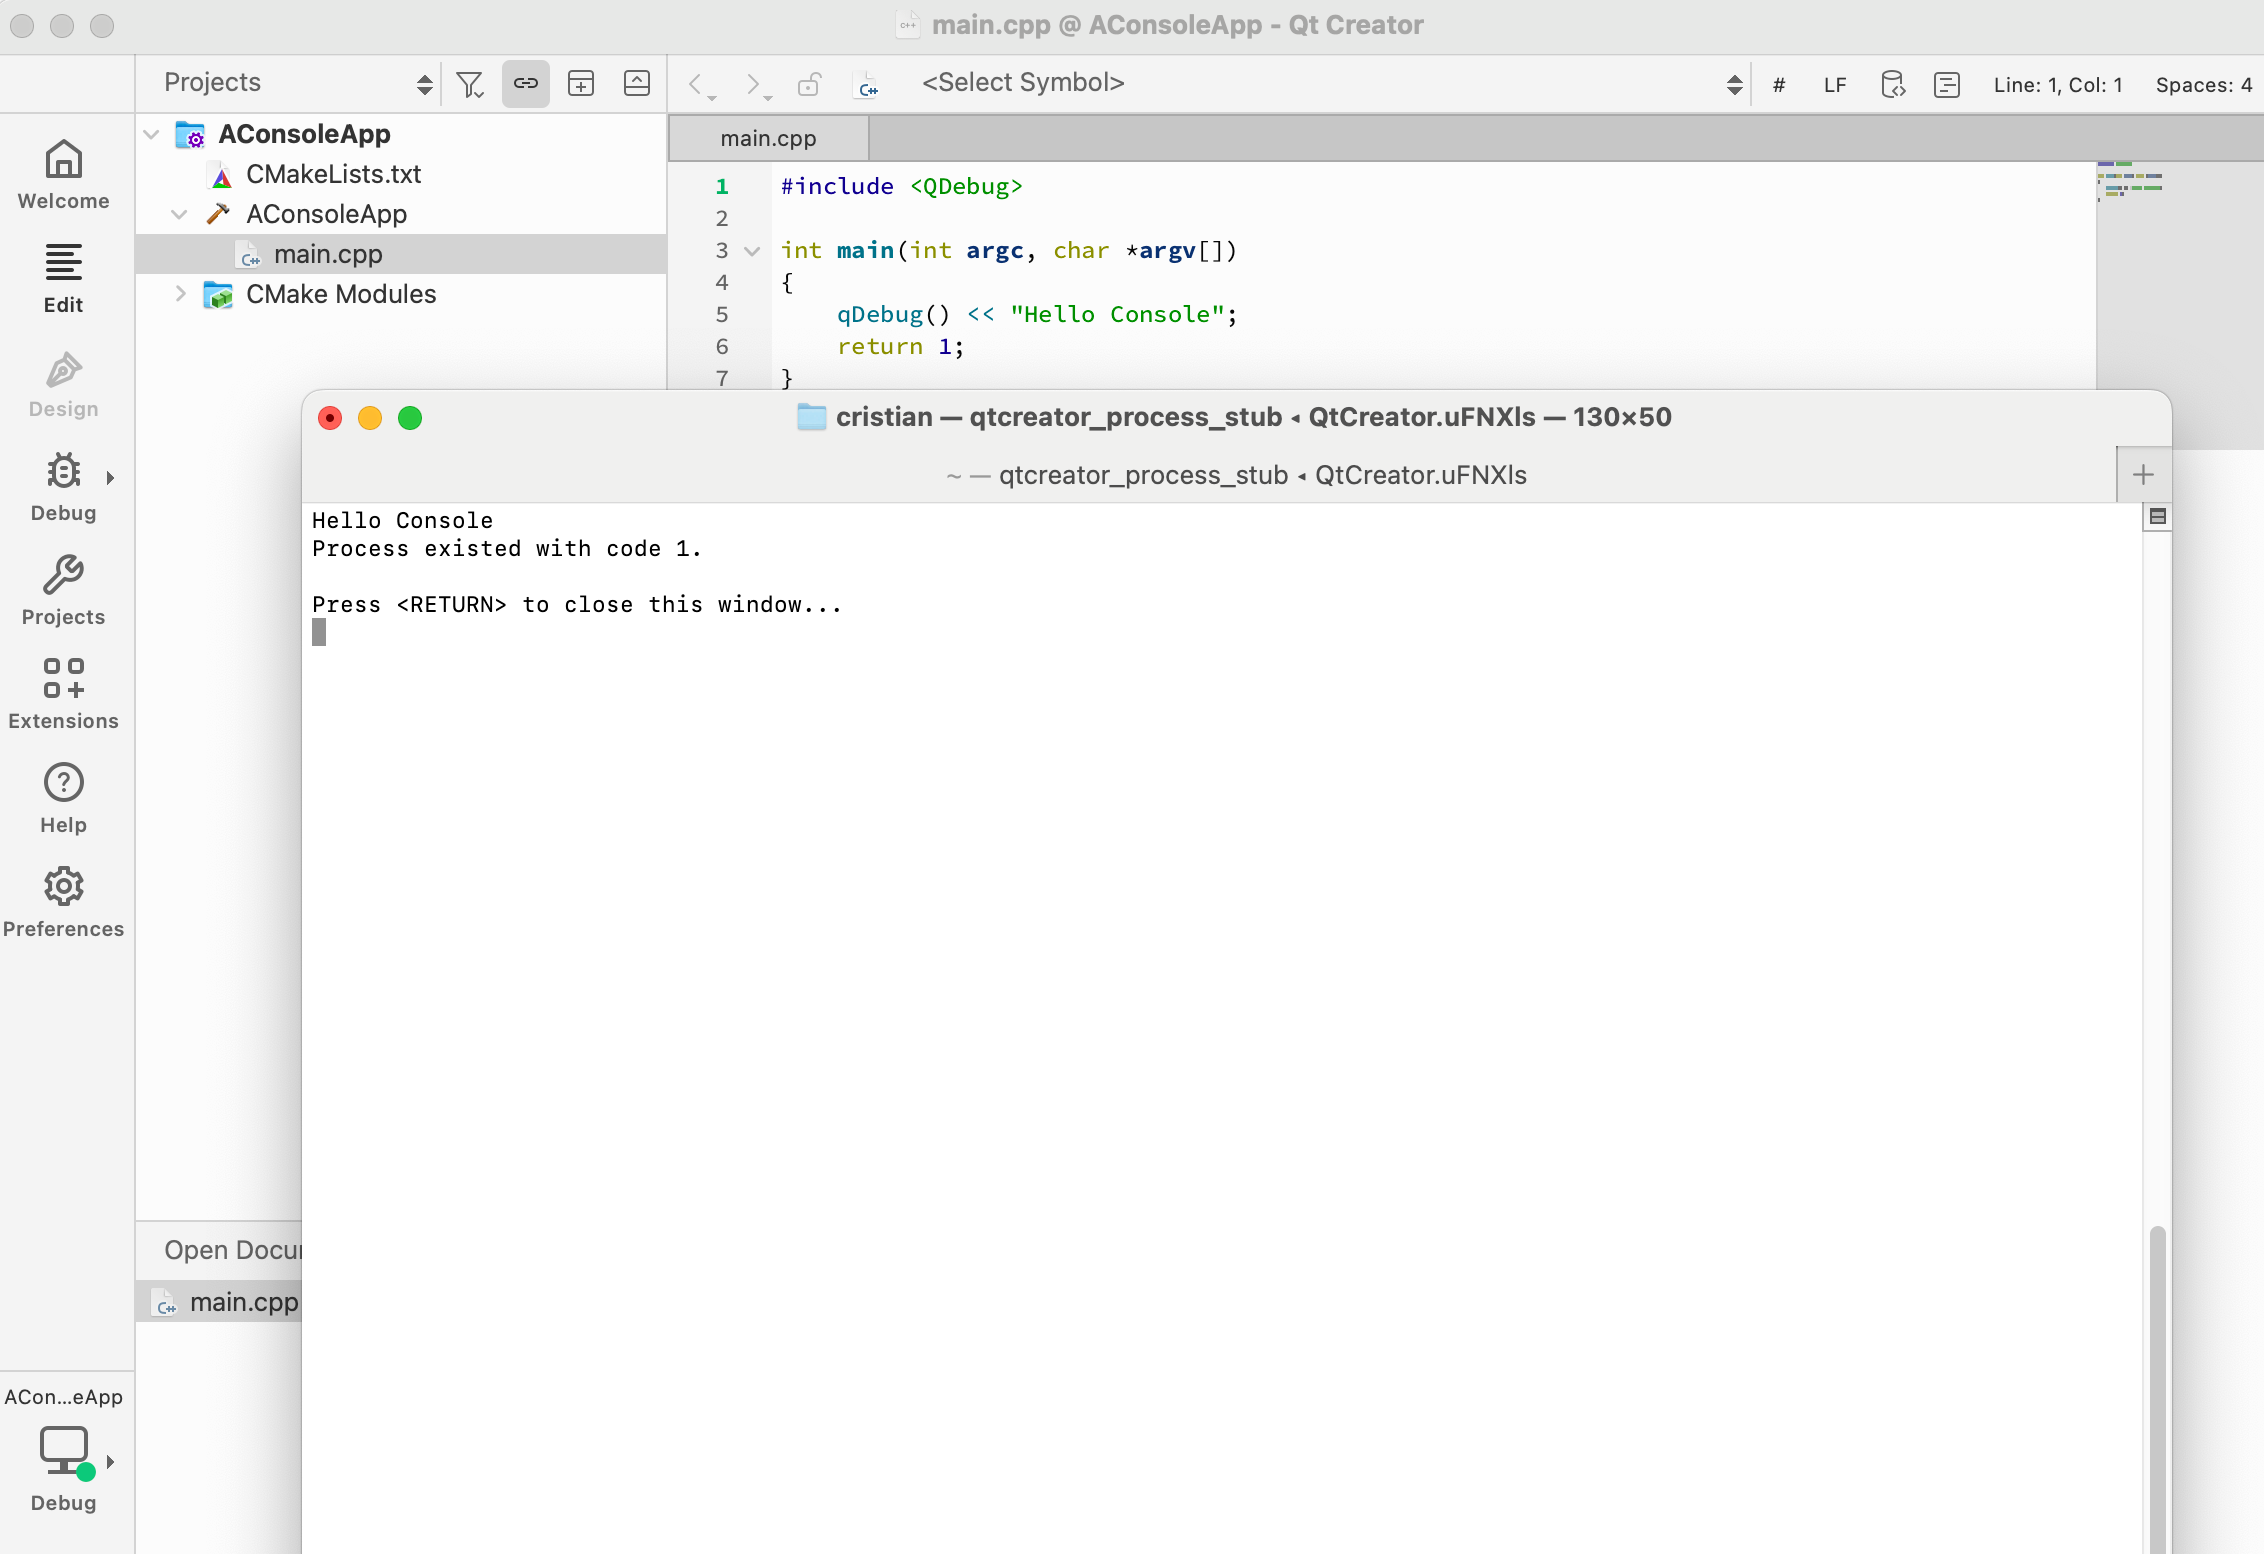Open Design mode
The width and height of the screenshot is (2264, 1554).
(63, 383)
